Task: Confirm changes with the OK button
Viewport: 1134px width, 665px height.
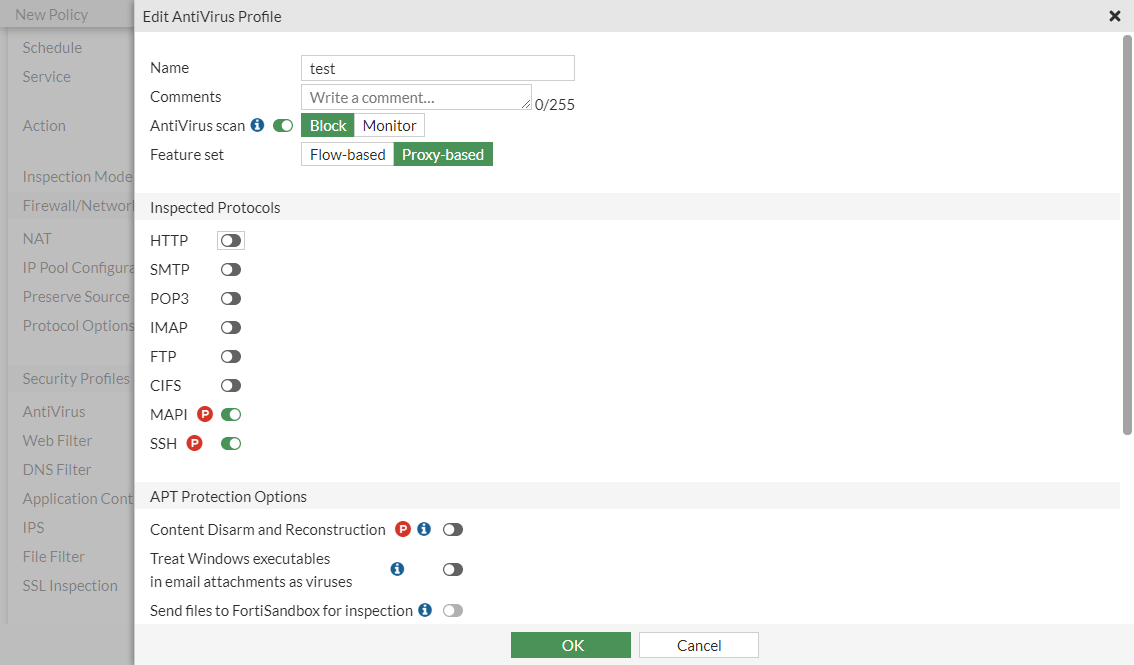Action: (570, 644)
